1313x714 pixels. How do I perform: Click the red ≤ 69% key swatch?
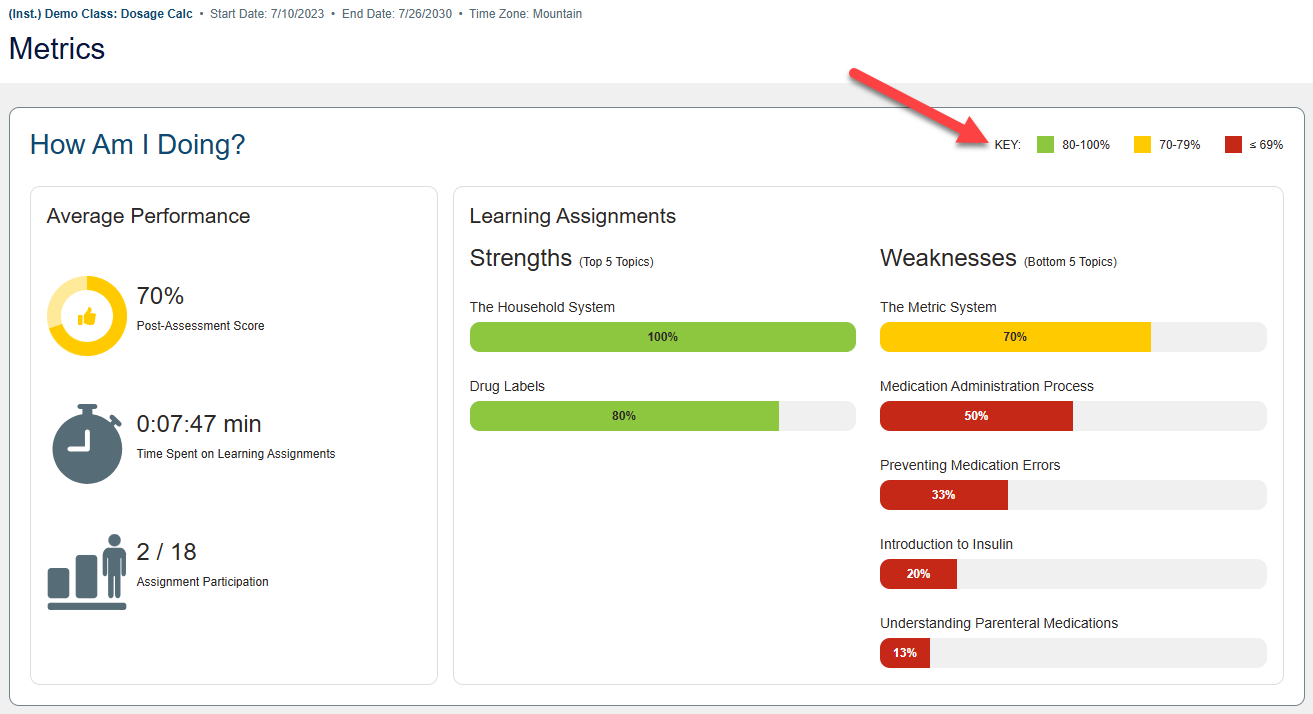pyautogui.click(x=1233, y=145)
